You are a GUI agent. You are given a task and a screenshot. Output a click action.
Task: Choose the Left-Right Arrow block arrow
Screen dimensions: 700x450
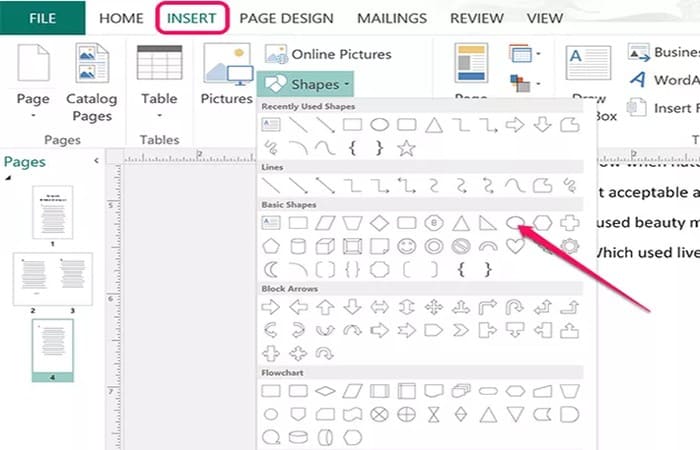(x=379, y=307)
